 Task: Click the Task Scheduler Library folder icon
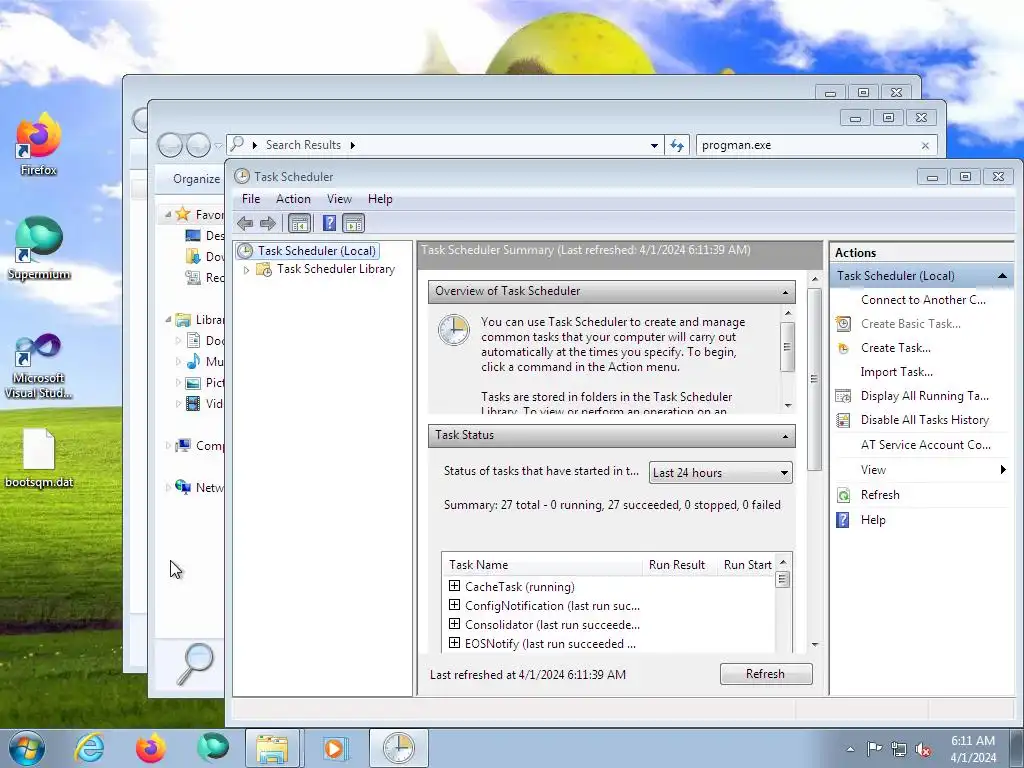pyautogui.click(x=264, y=269)
